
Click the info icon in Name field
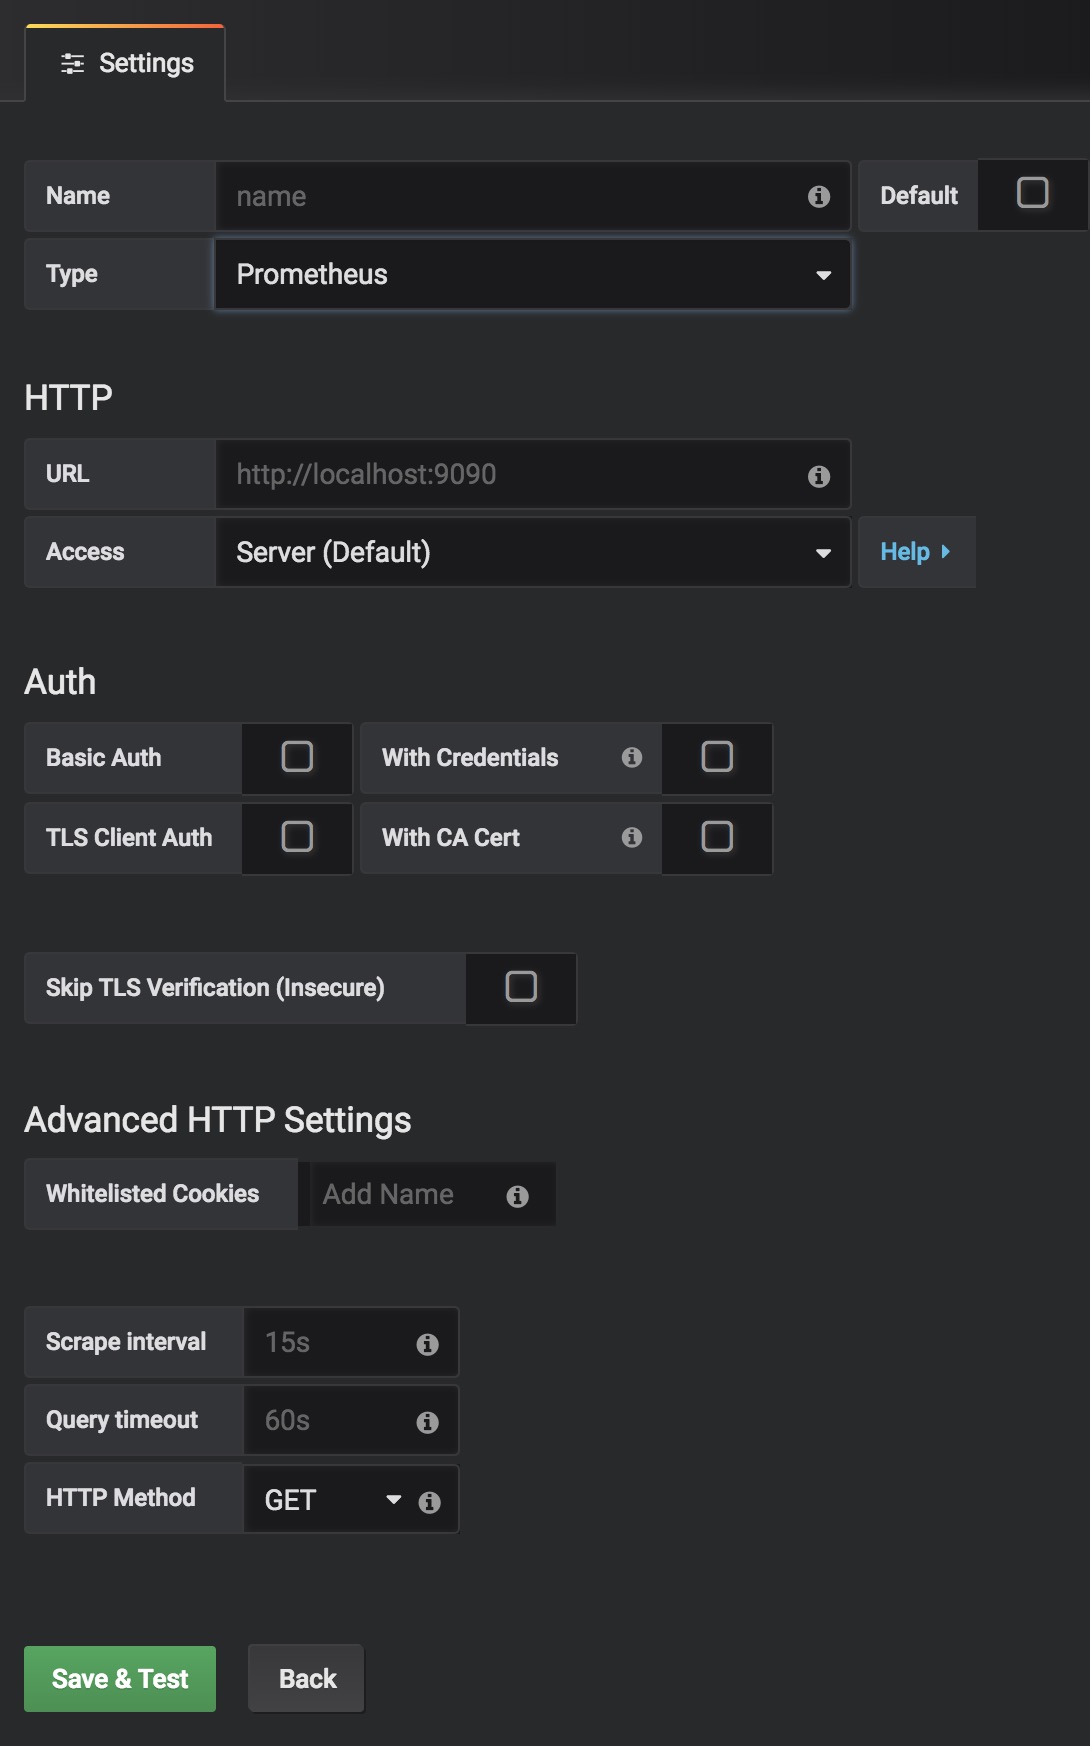[x=819, y=197]
